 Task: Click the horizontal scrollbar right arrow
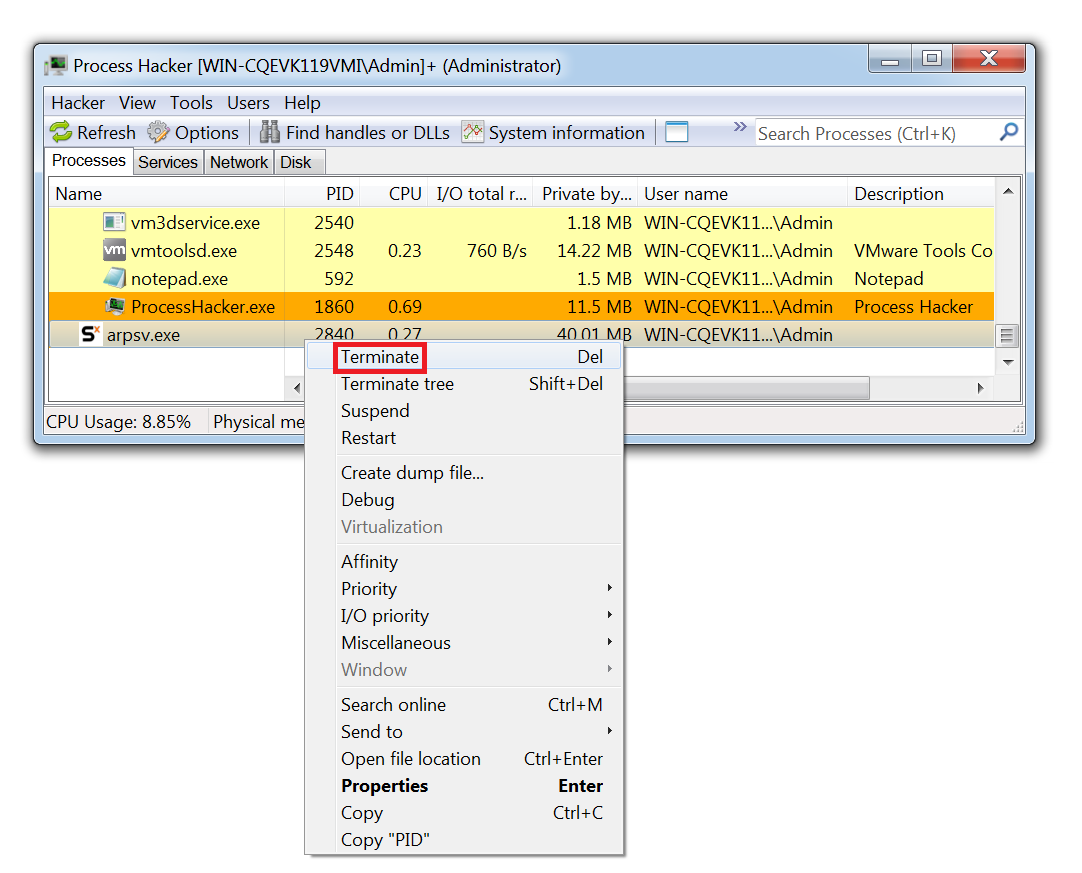(981, 388)
